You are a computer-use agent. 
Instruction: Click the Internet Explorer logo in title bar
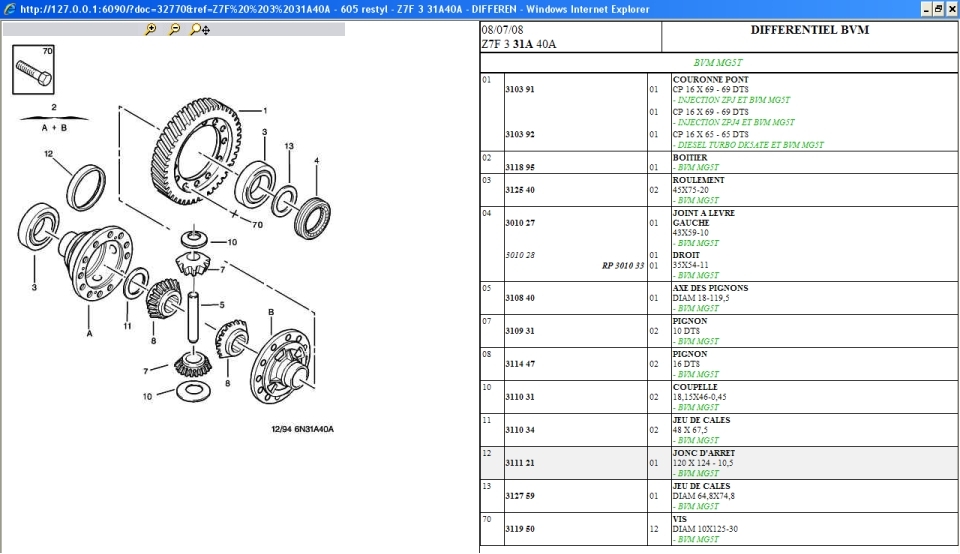(x=9, y=9)
